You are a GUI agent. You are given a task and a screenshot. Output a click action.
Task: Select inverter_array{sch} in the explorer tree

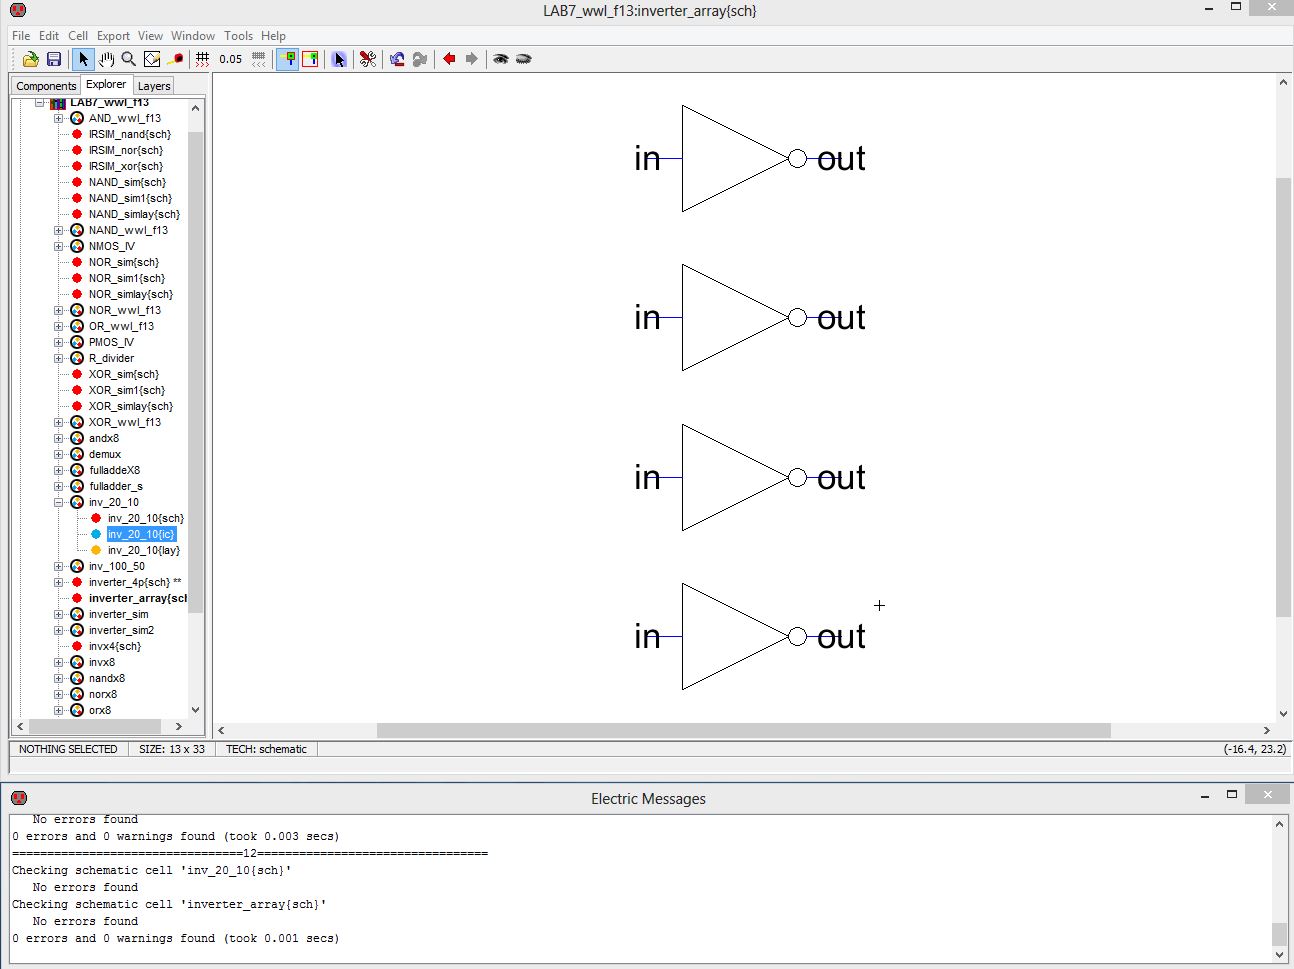point(137,598)
